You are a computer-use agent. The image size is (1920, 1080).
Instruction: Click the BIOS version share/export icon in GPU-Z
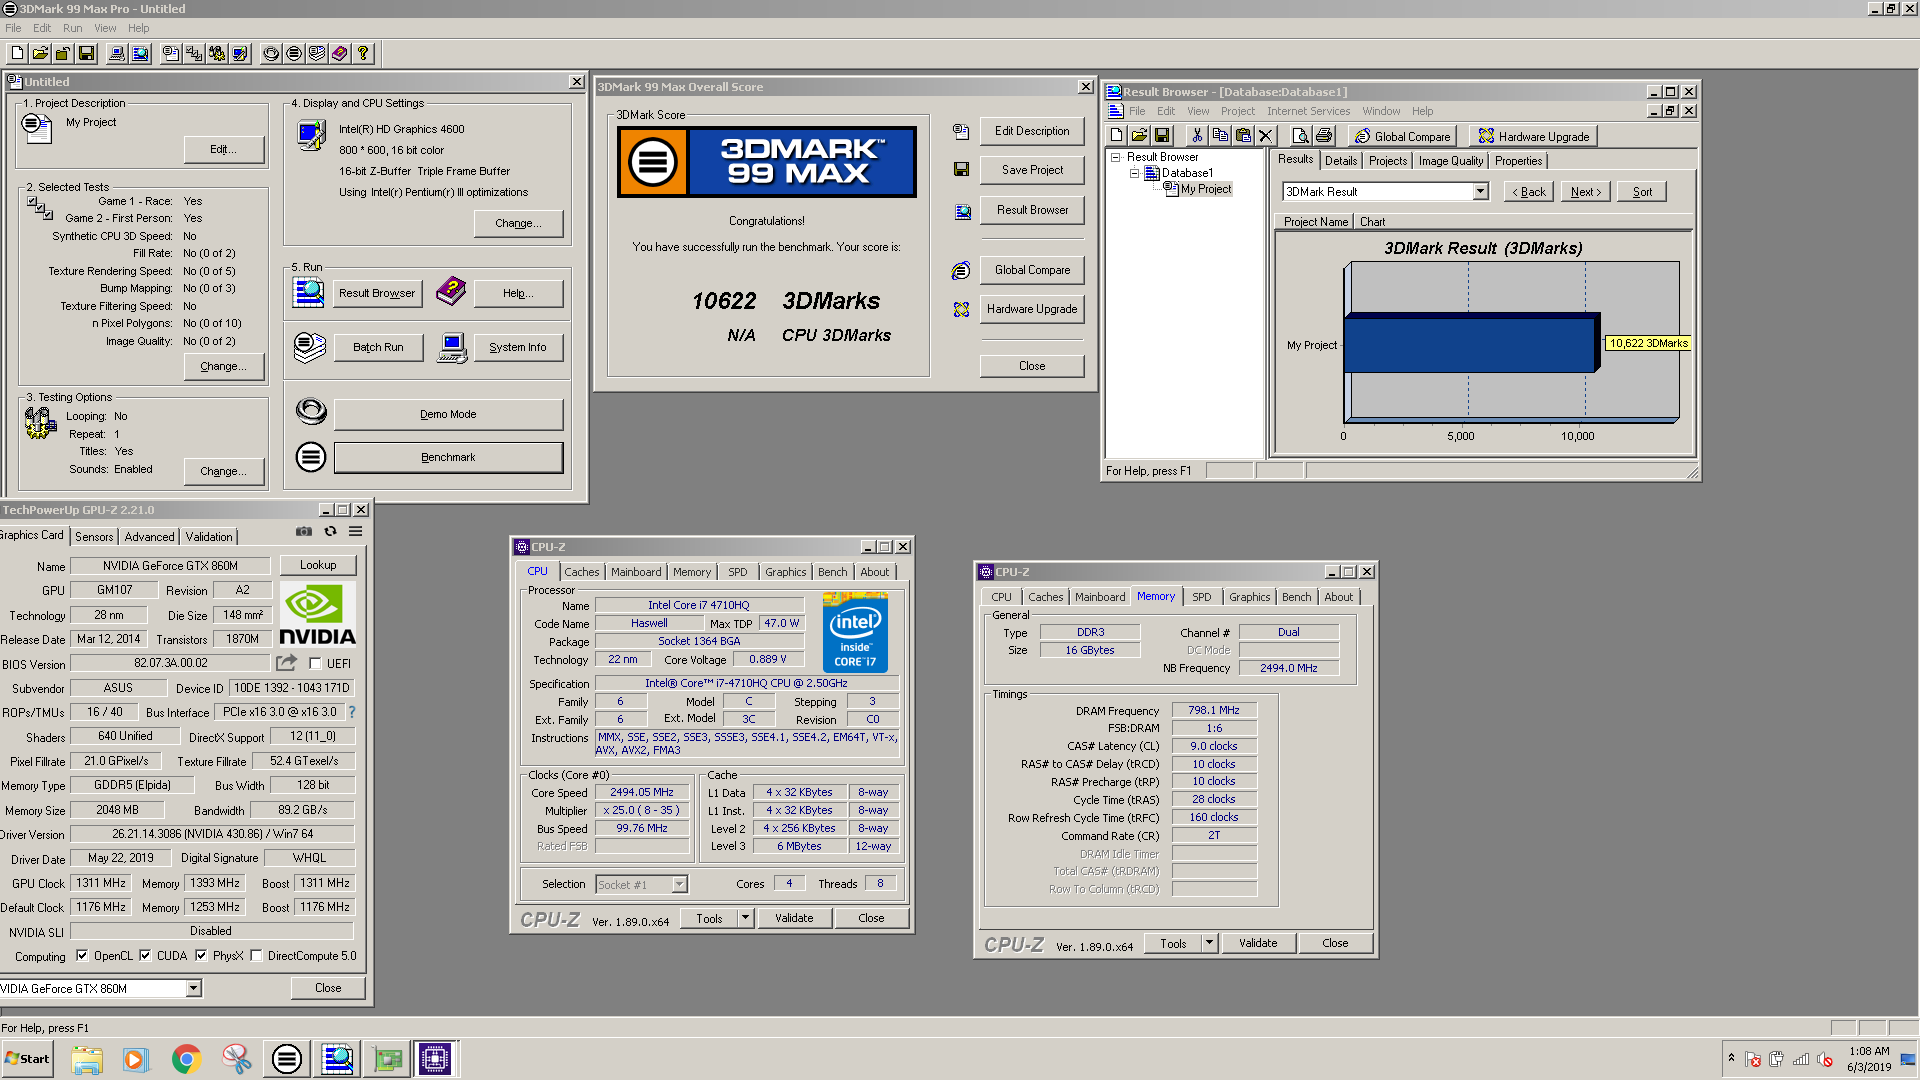tap(287, 662)
